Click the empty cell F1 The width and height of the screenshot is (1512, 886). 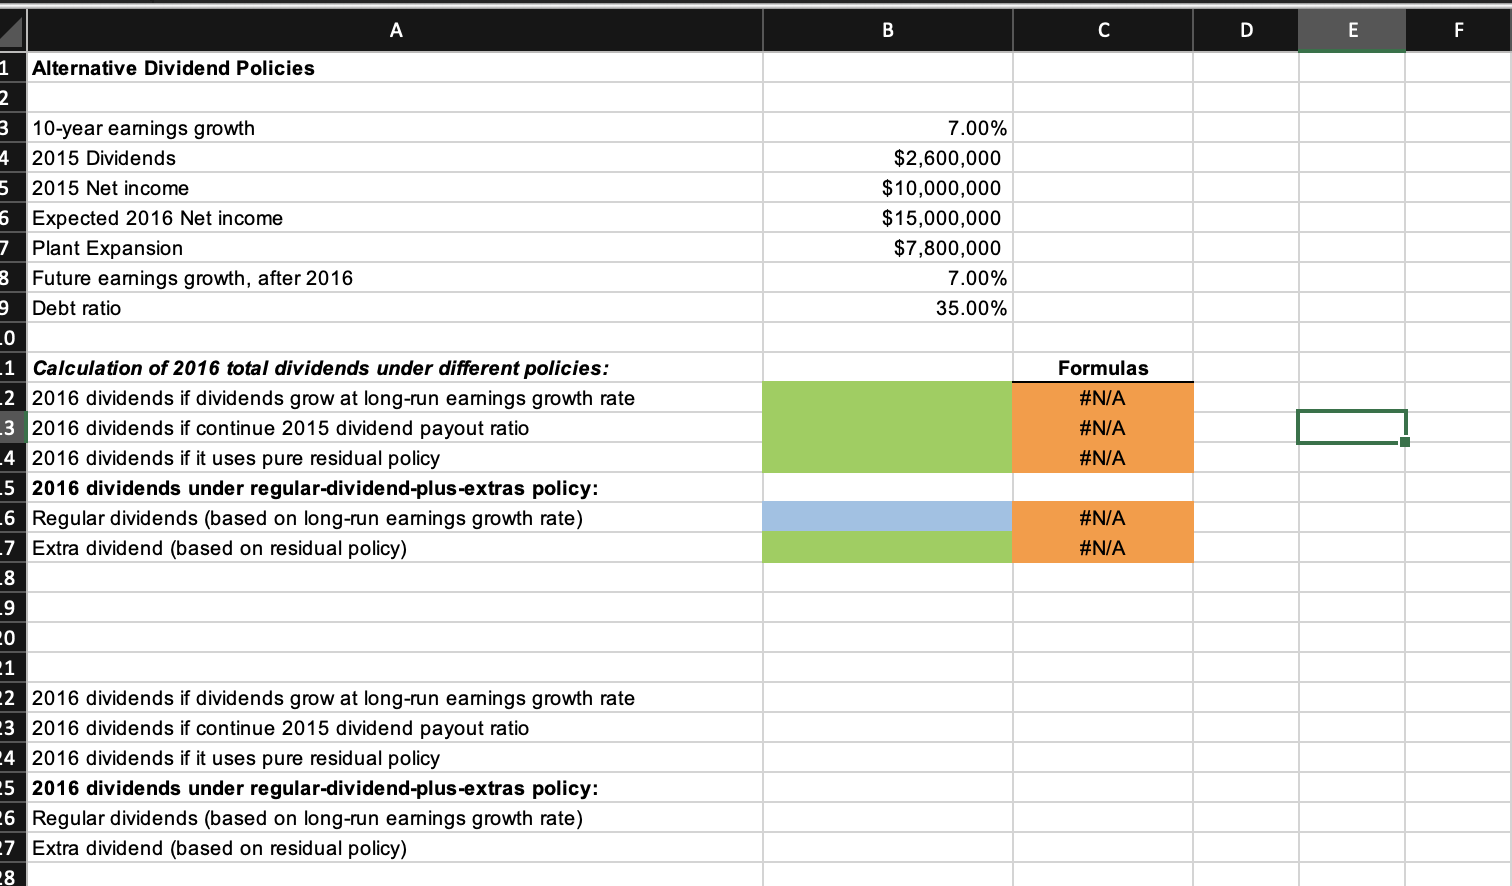pos(1458,67)
